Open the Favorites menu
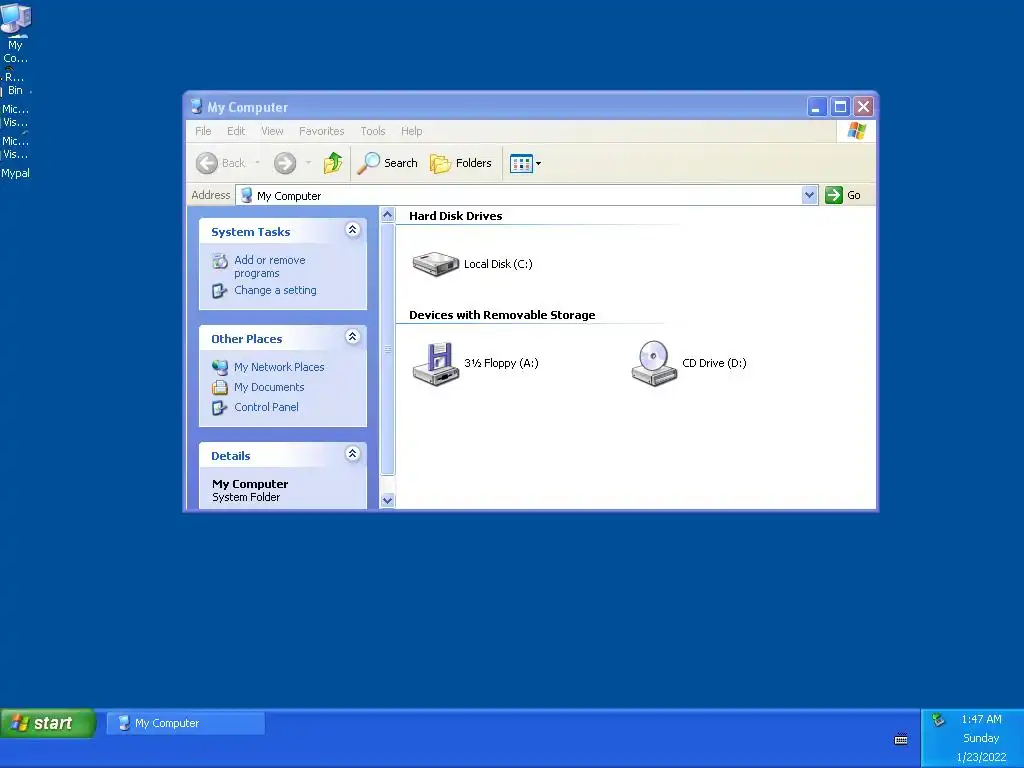Viewport: 1024px width, 768px height. point(321,131)
